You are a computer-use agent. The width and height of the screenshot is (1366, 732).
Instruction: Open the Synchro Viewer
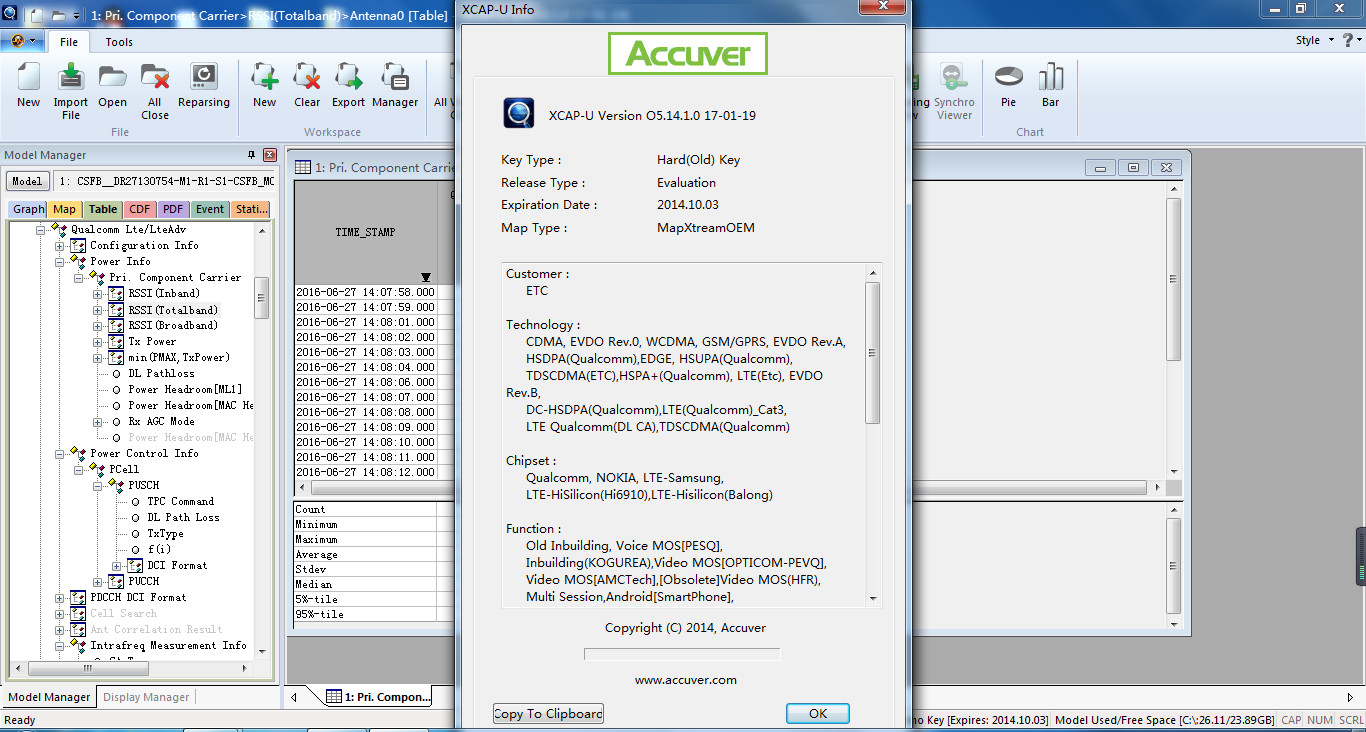(x=953, y=88)
